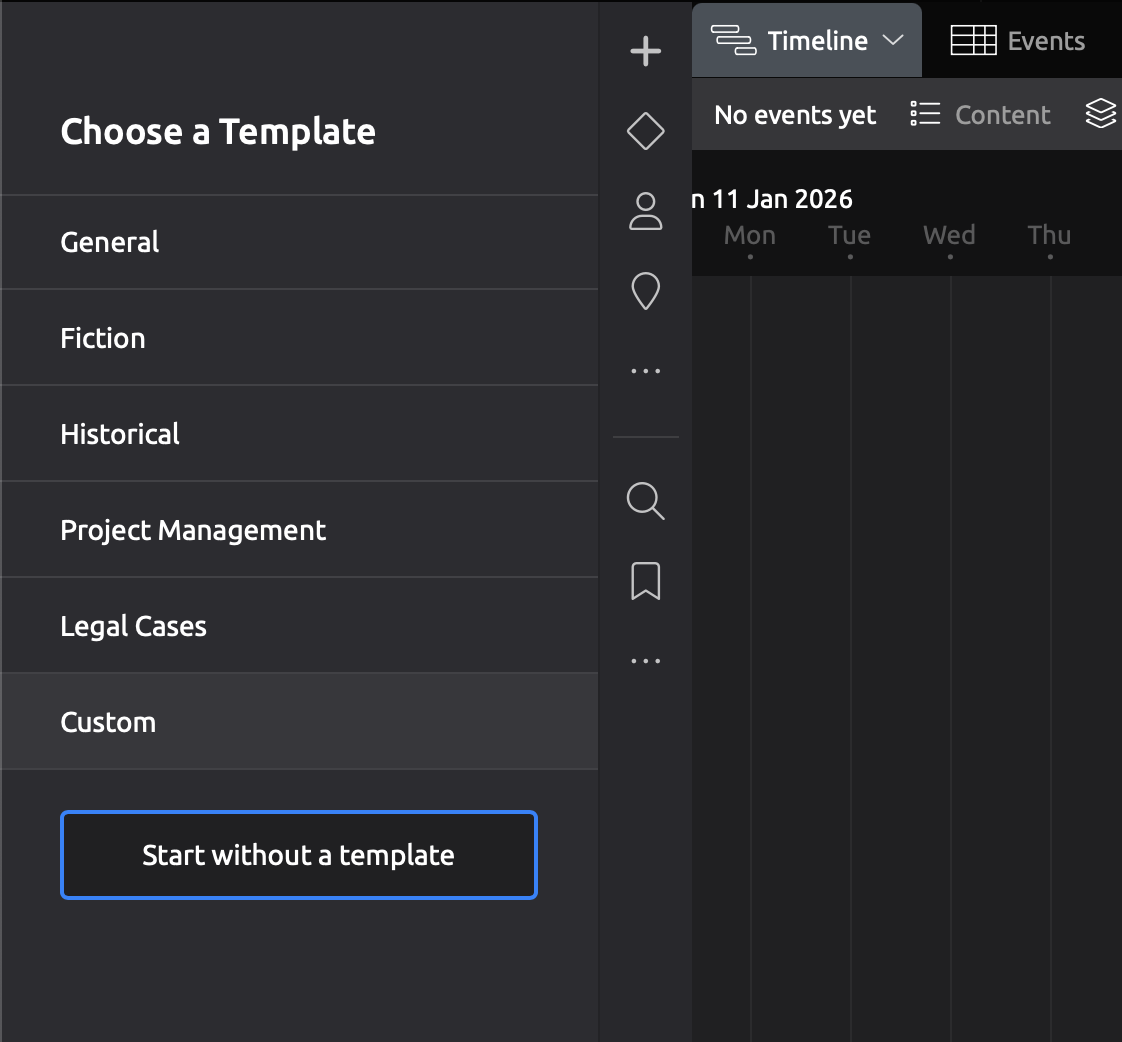Image resolution: width=1122 pixels, height=1042 pixels.
Task: Click the layers stack icon
Action: [x=1100, y=114]
